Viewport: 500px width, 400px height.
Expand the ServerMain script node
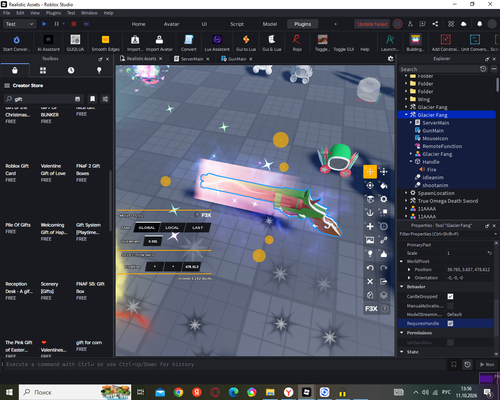tap(411, 123)
